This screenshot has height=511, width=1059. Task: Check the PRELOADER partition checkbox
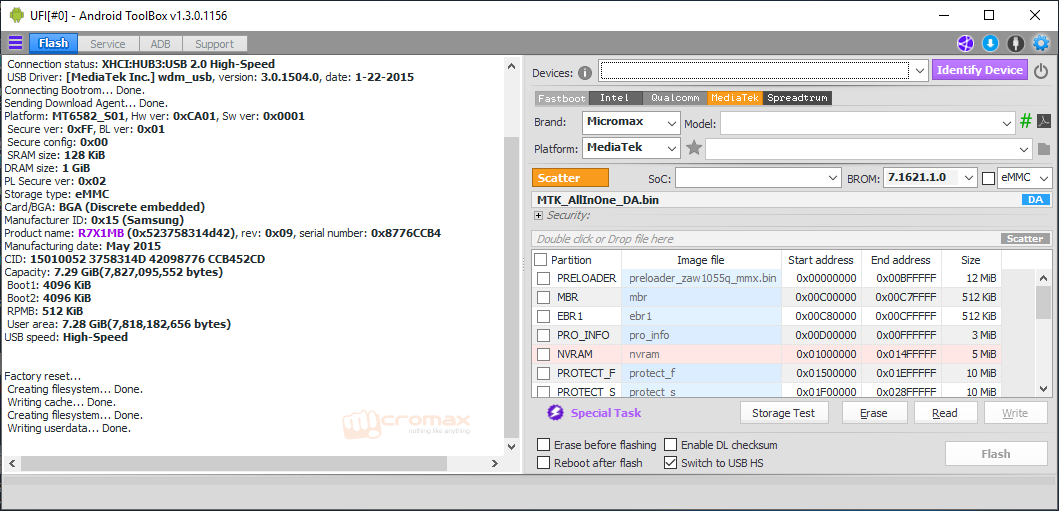[x=544, y=278]
